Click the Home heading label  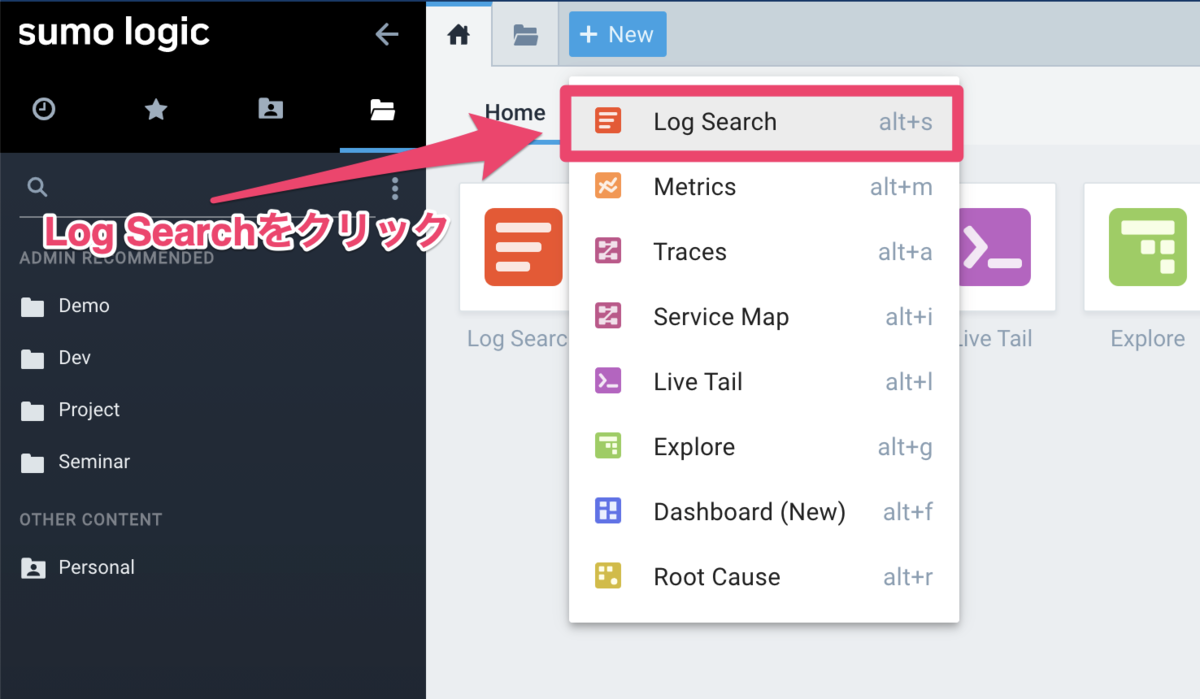pos(515,112)
